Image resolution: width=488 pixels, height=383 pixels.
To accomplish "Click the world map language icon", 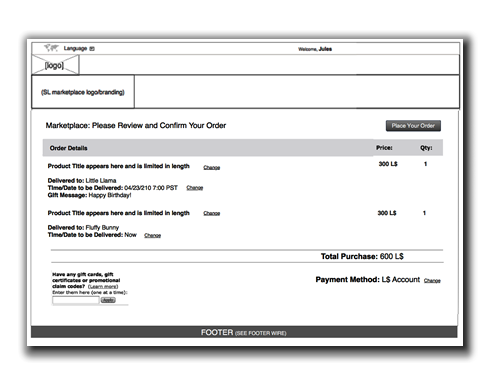I will (51, 48).
